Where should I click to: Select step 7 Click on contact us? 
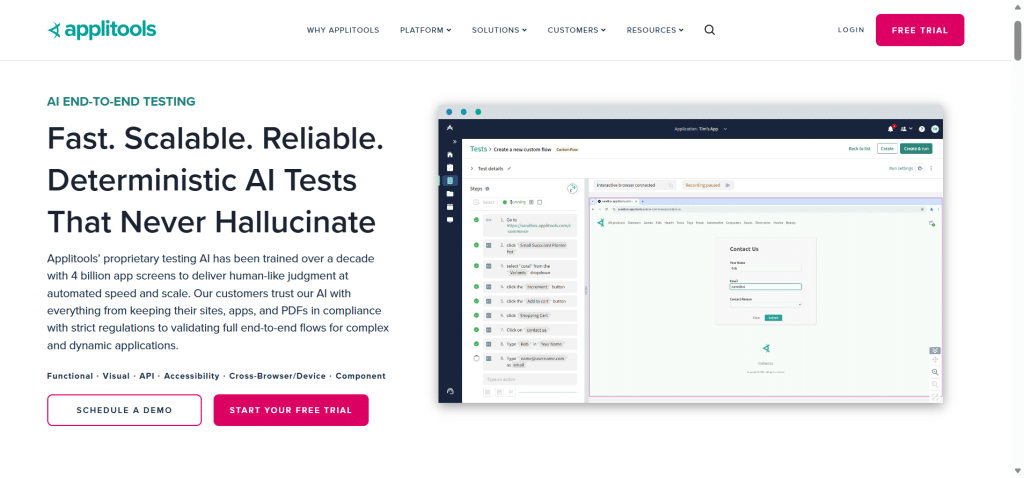(x=530, y=330)
